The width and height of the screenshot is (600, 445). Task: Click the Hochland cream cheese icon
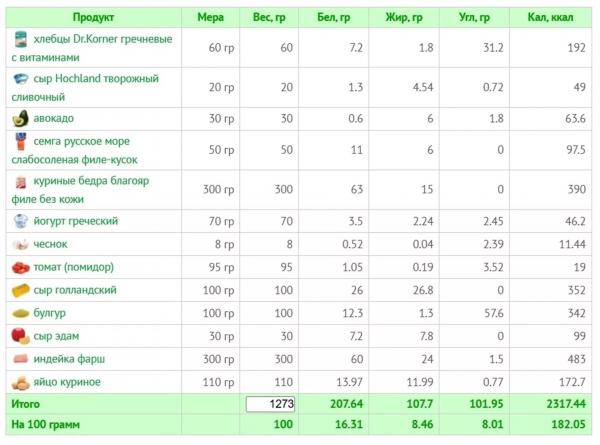tap(21, 79)
